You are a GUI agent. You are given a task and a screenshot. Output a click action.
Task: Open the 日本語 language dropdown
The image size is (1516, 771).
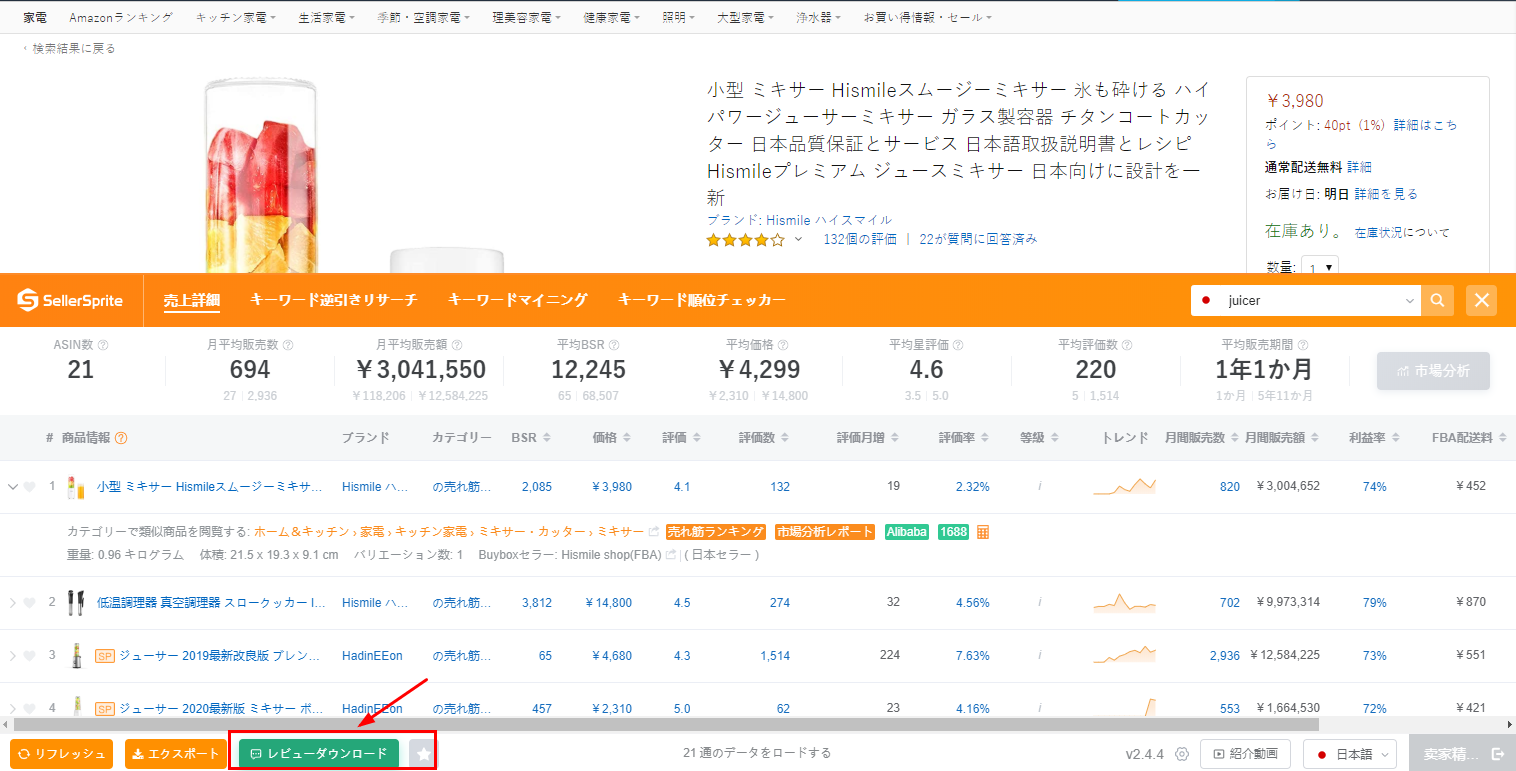pos(1350,754)
